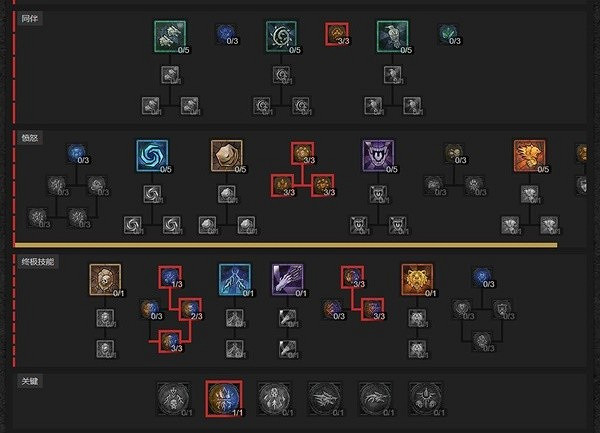Select the brown shield ultimate skill 0/1
600x433 pixels.
click(105, 280)
